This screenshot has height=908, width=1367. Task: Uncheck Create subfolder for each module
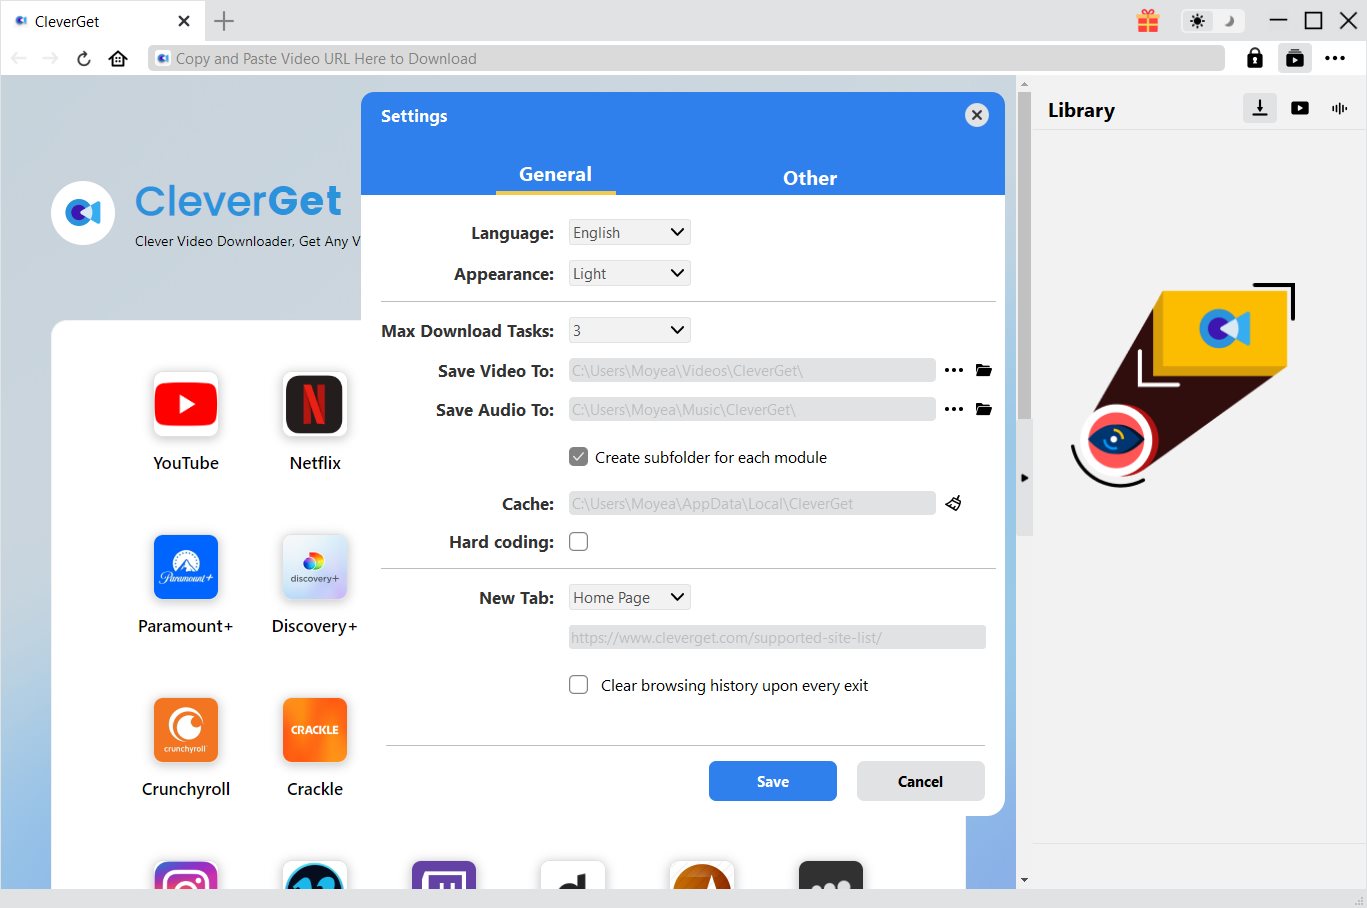point(578,457)
